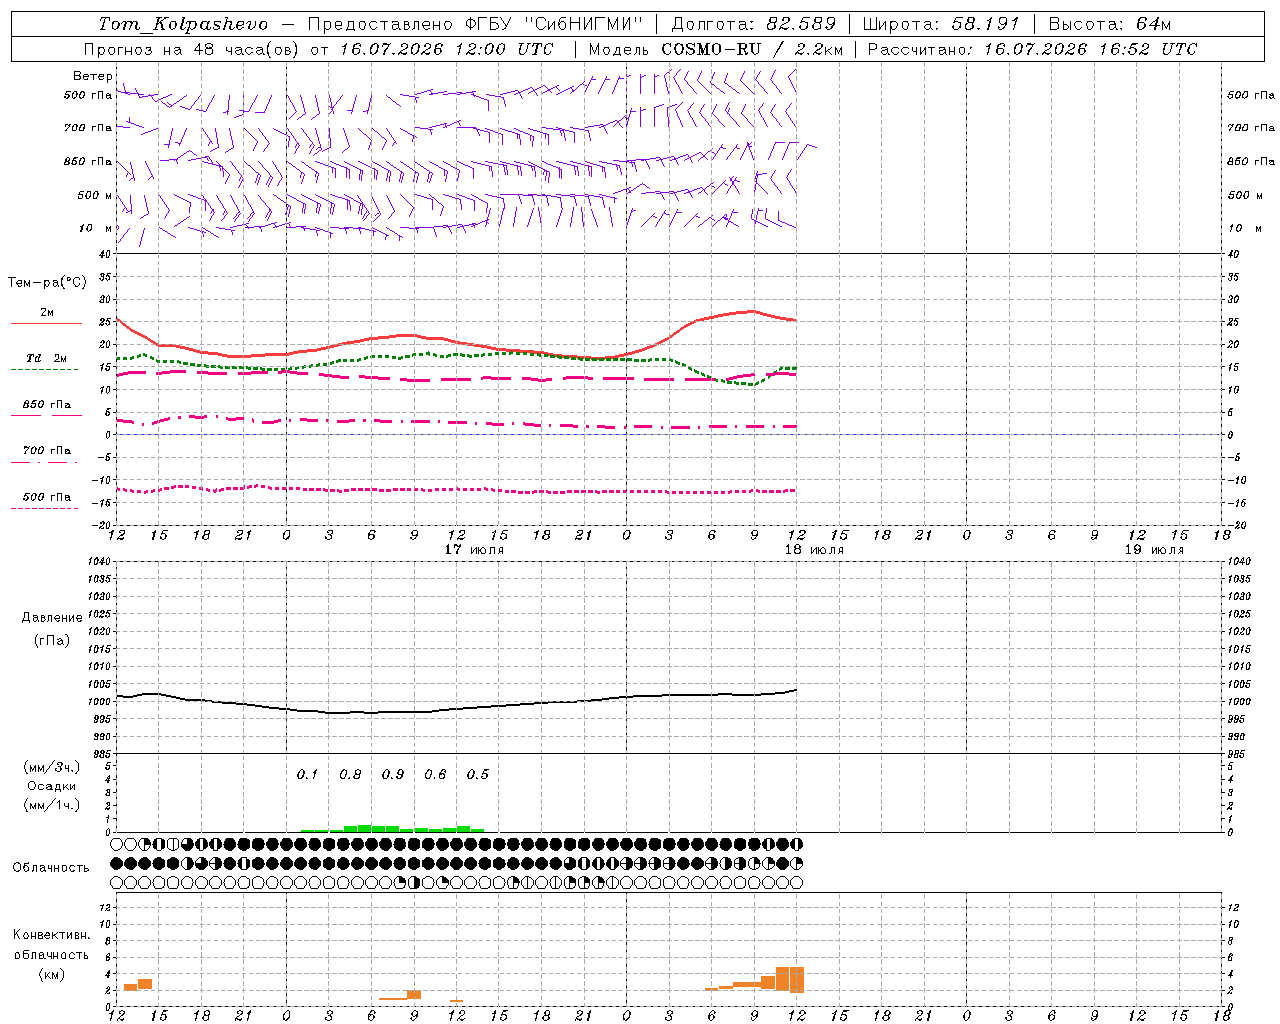The height and width of the screenshot is (1024, 1280).
Task: Select the pink dotted 500 гПа temperature legend line
Action: 45,508
